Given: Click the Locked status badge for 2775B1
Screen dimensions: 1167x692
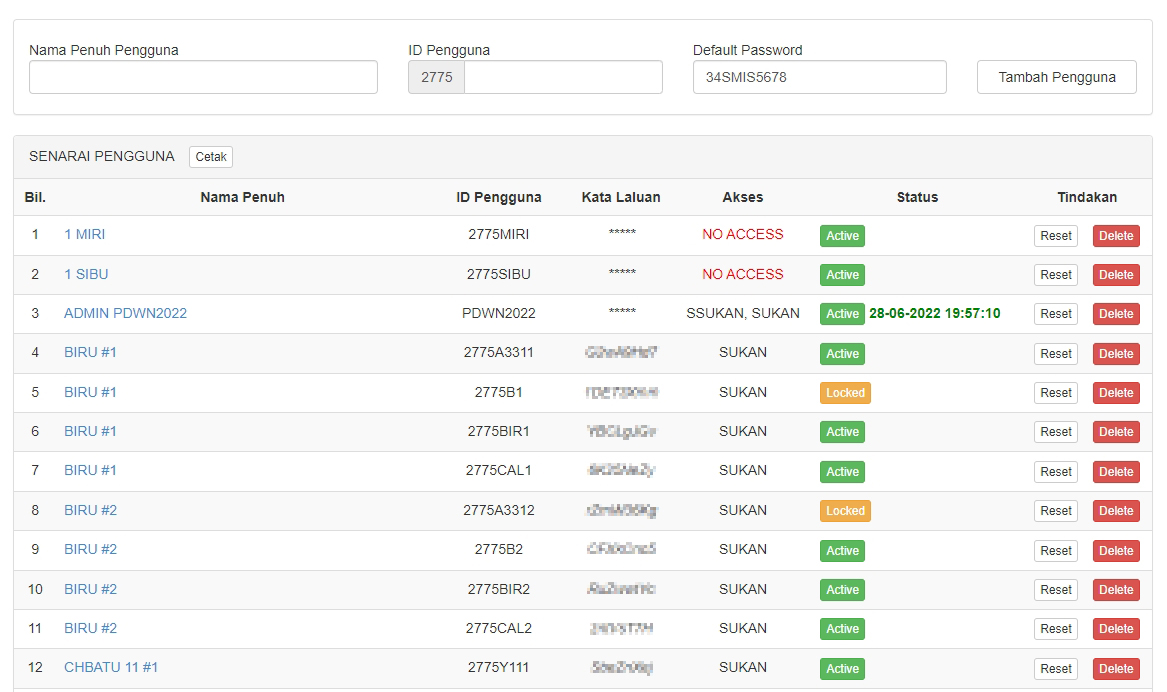Looking at the screenshot, I should click(x=845, y=393).
